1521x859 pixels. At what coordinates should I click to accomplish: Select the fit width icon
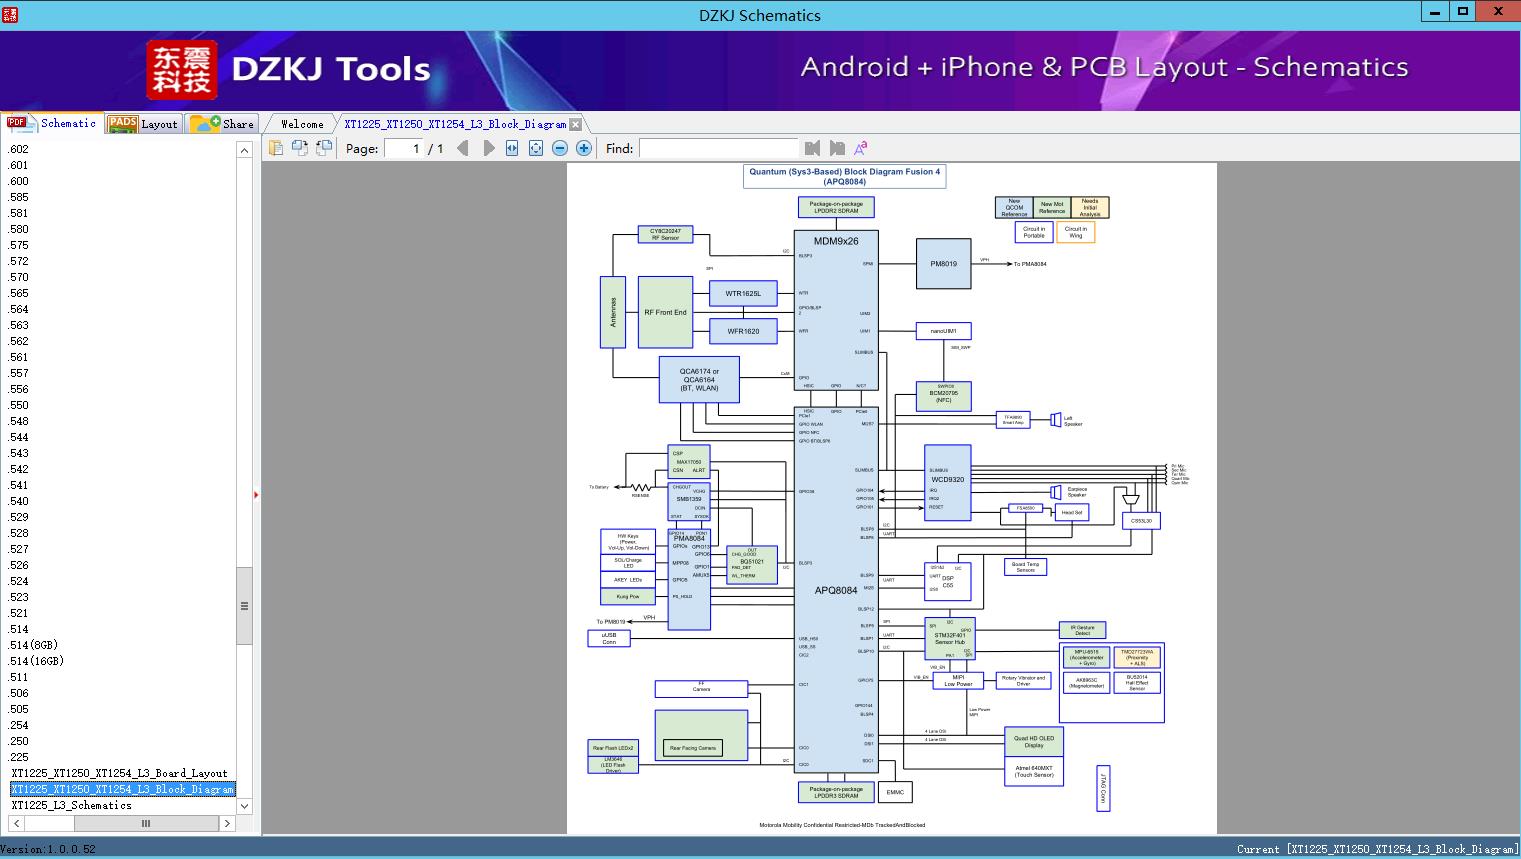tap(512, 148)
